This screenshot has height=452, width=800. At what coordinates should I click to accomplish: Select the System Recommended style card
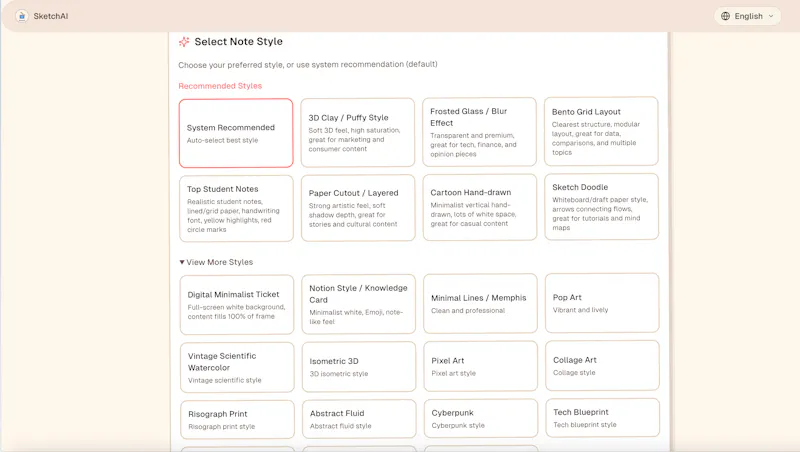click(x=236, y=133)
